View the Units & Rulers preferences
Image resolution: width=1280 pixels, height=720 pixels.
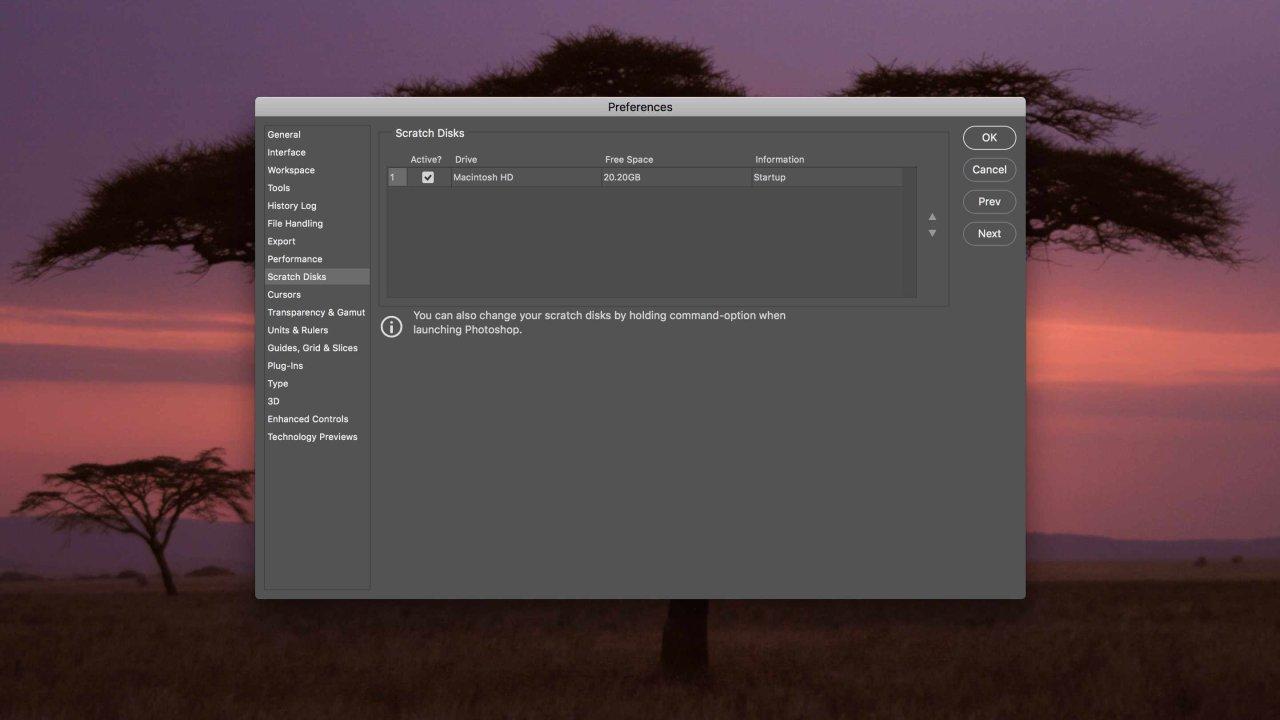297,330
